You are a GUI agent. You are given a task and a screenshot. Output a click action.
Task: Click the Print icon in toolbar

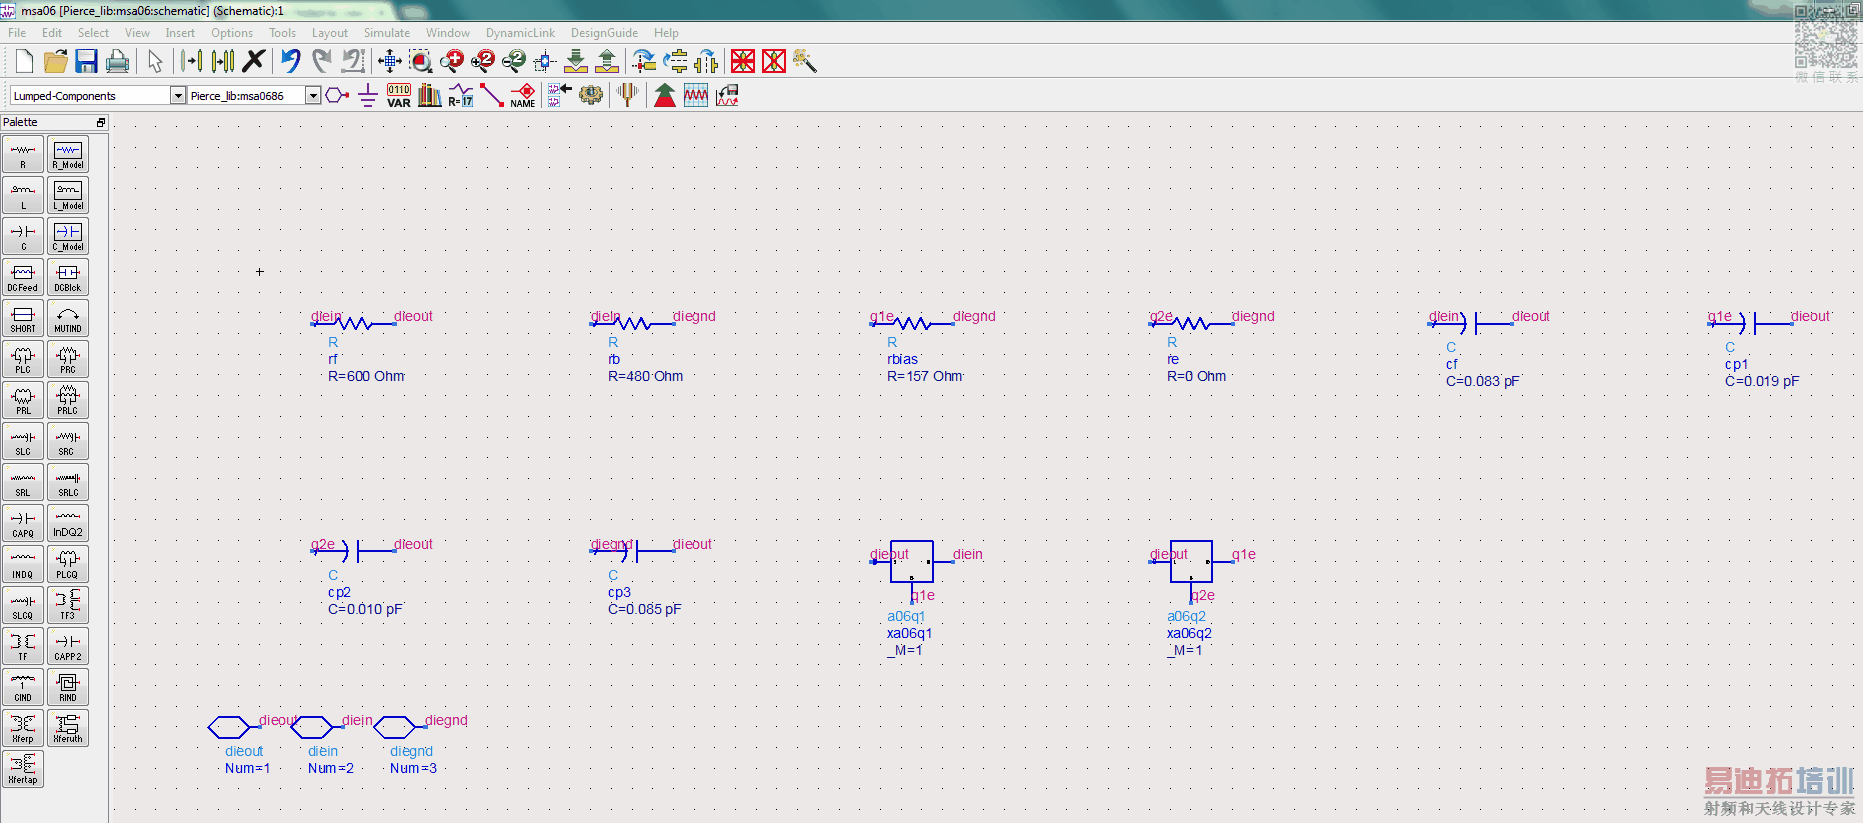click(x=117, y=61)
